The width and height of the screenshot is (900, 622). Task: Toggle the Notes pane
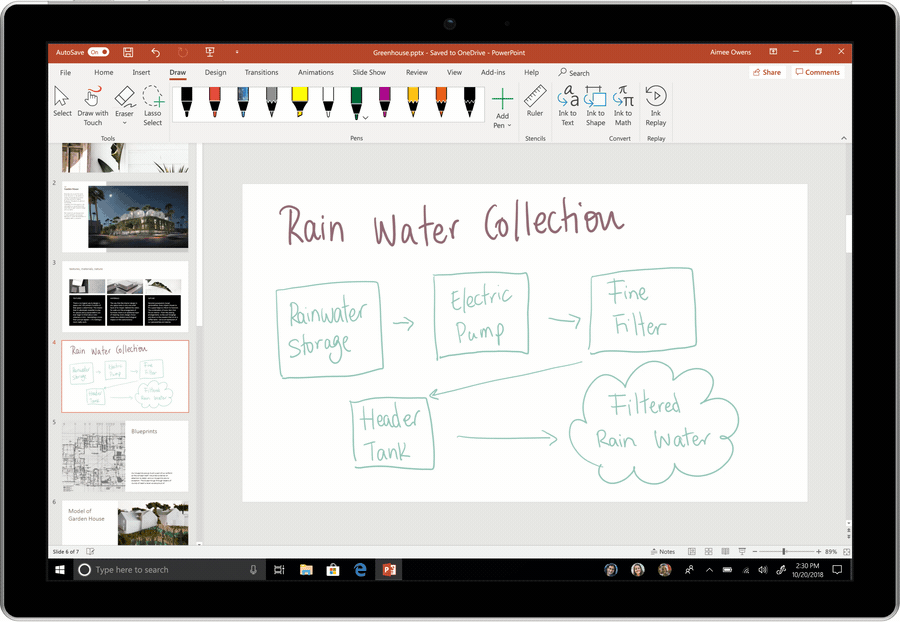tap(663, 551)
